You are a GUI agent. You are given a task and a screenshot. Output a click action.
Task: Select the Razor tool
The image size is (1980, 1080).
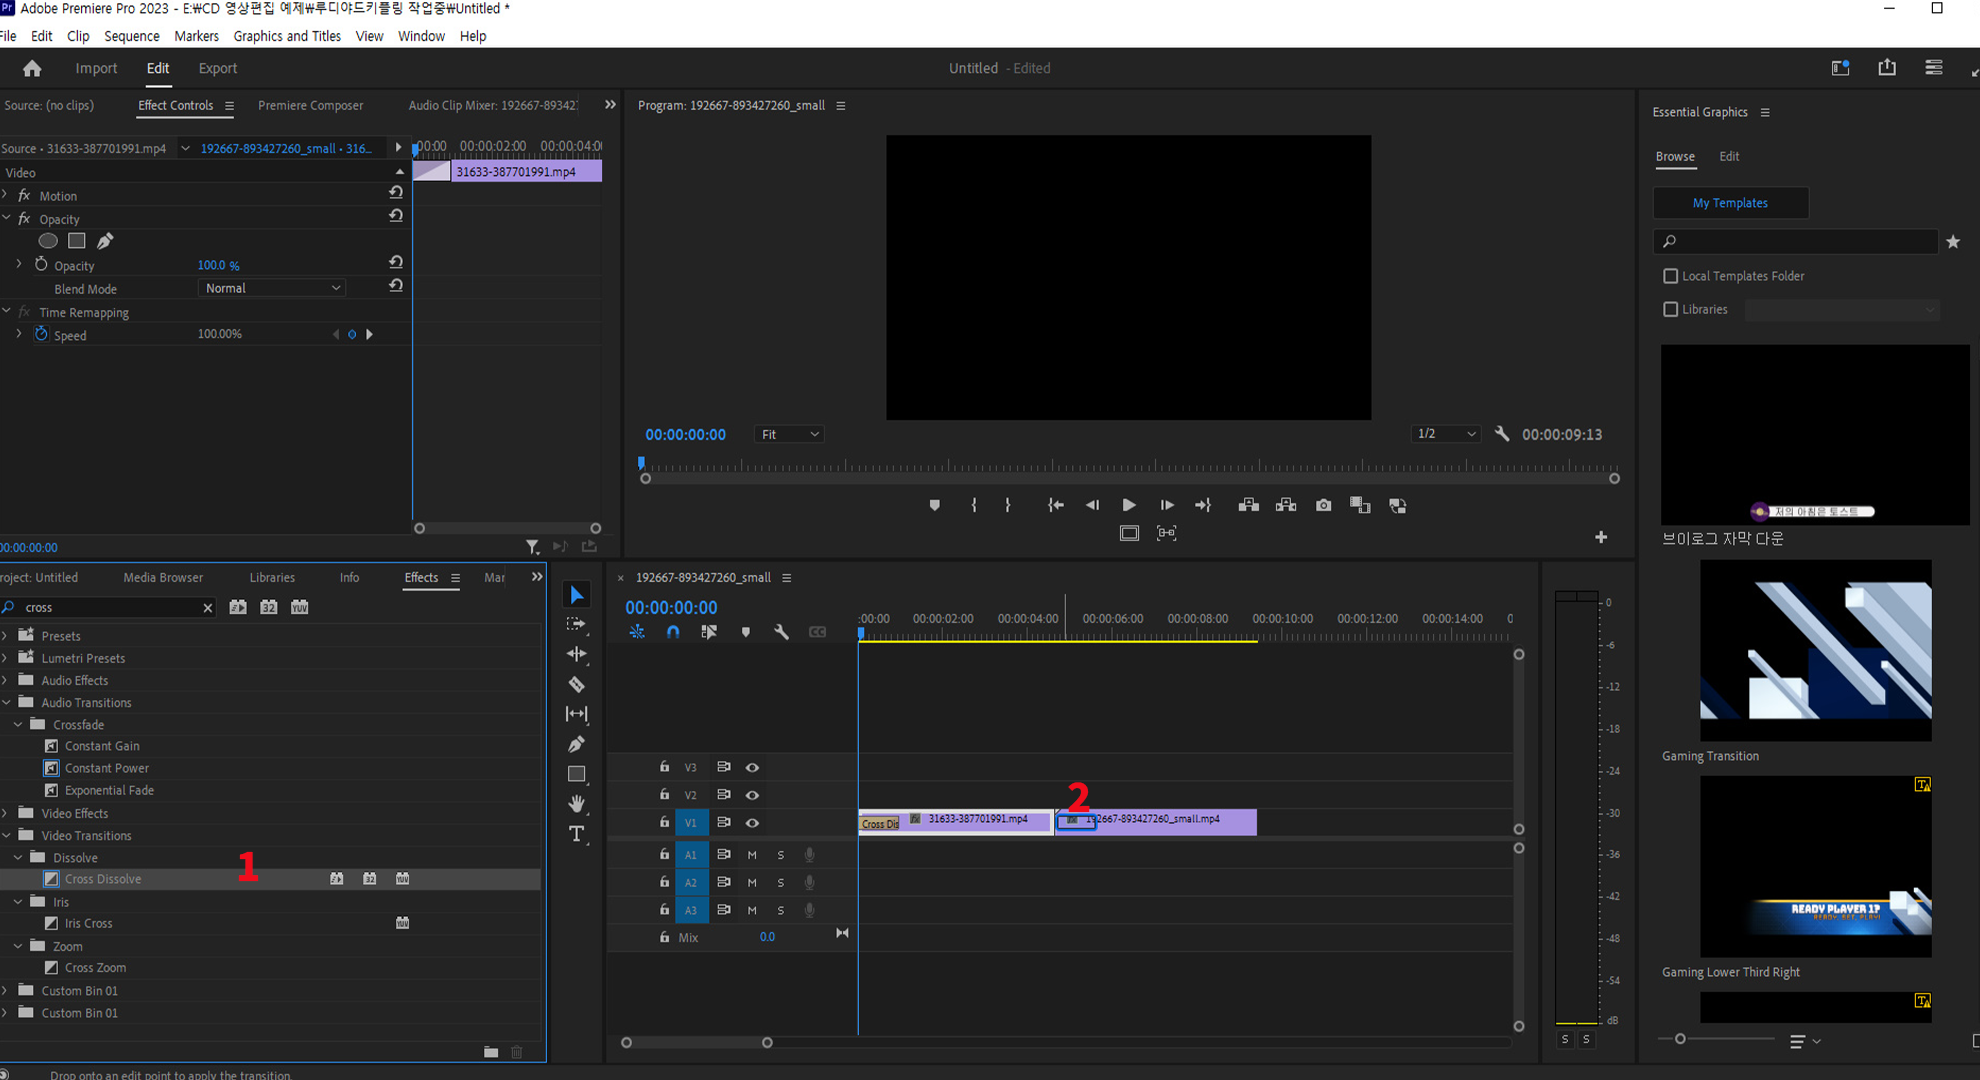(x=577, y=685)
